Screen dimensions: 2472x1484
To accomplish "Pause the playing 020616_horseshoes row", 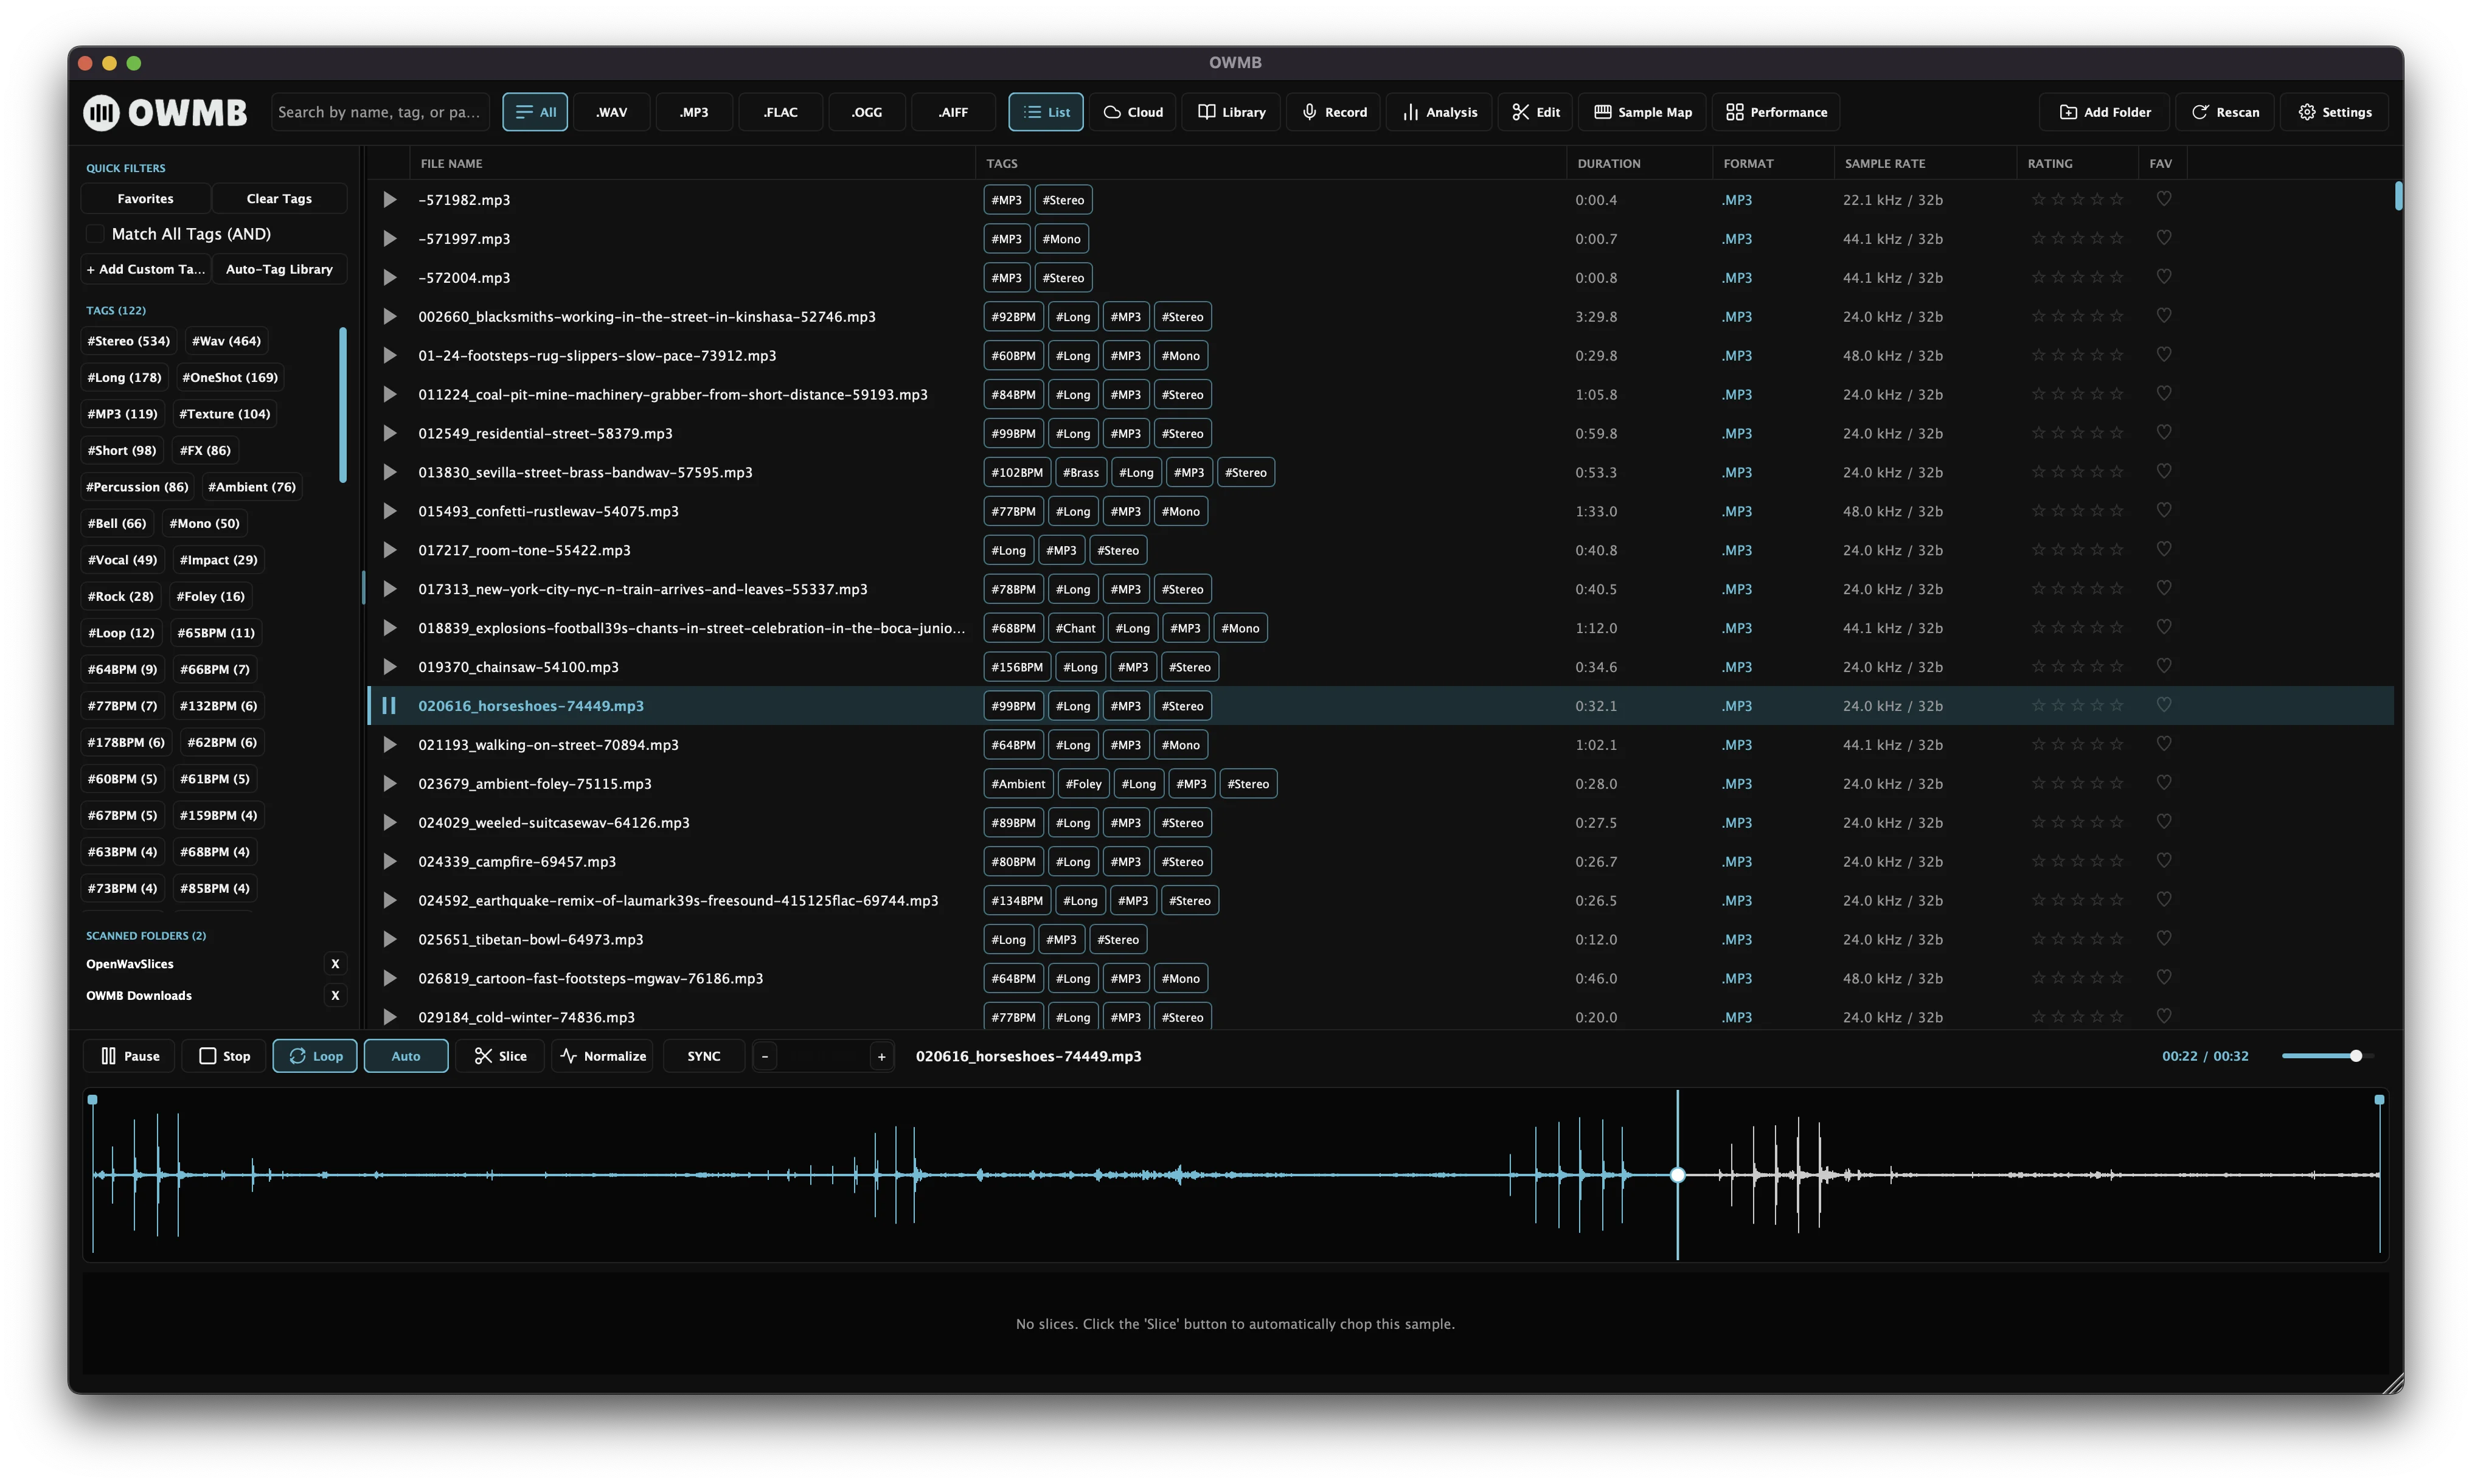I will click(389, 706).
